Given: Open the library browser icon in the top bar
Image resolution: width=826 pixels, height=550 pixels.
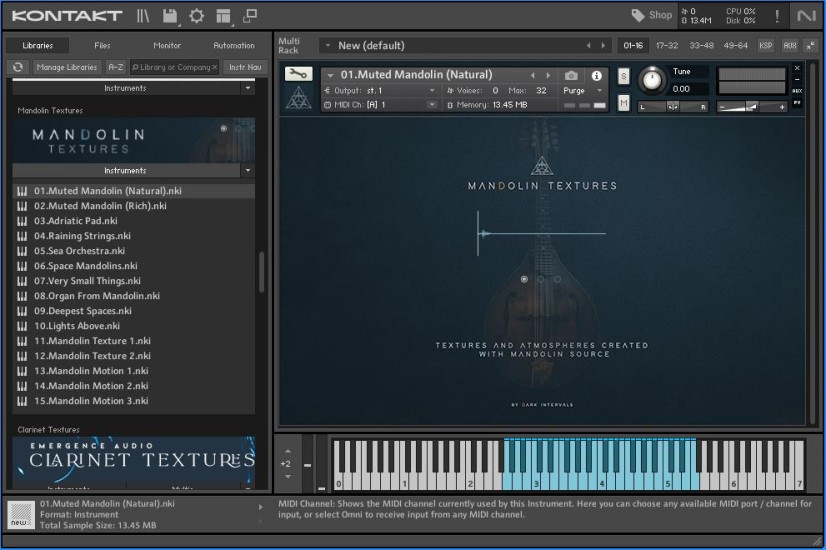Looking at the screenshot, I should coord(144,15).
